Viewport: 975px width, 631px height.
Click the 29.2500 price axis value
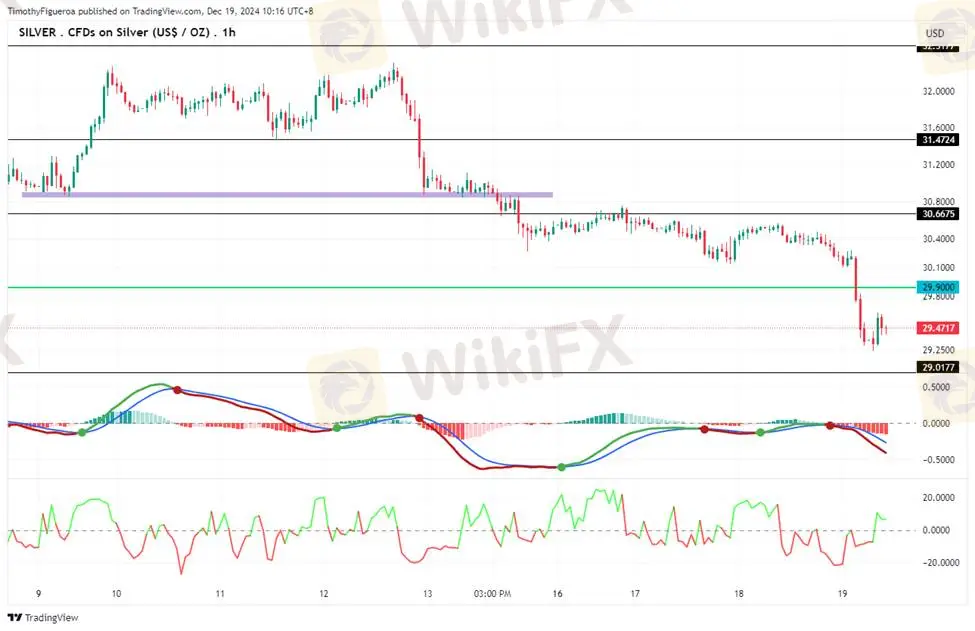coord(938,349)
